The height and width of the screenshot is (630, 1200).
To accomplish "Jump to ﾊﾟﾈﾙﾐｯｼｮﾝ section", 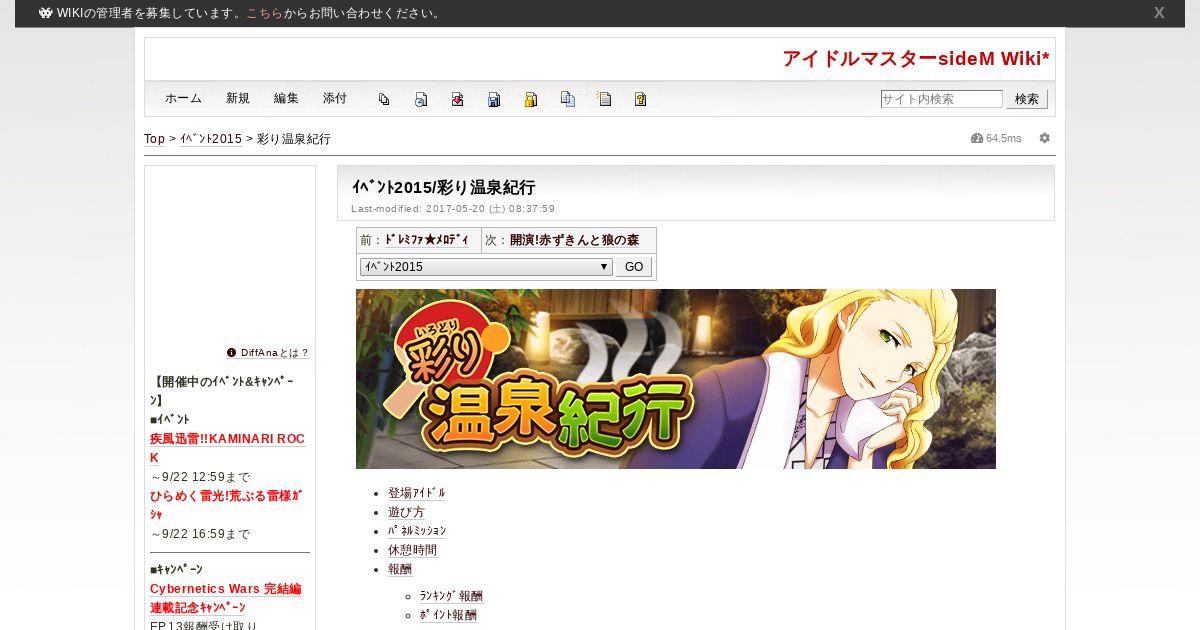I will pyautogui.click(x=417, y=531).
